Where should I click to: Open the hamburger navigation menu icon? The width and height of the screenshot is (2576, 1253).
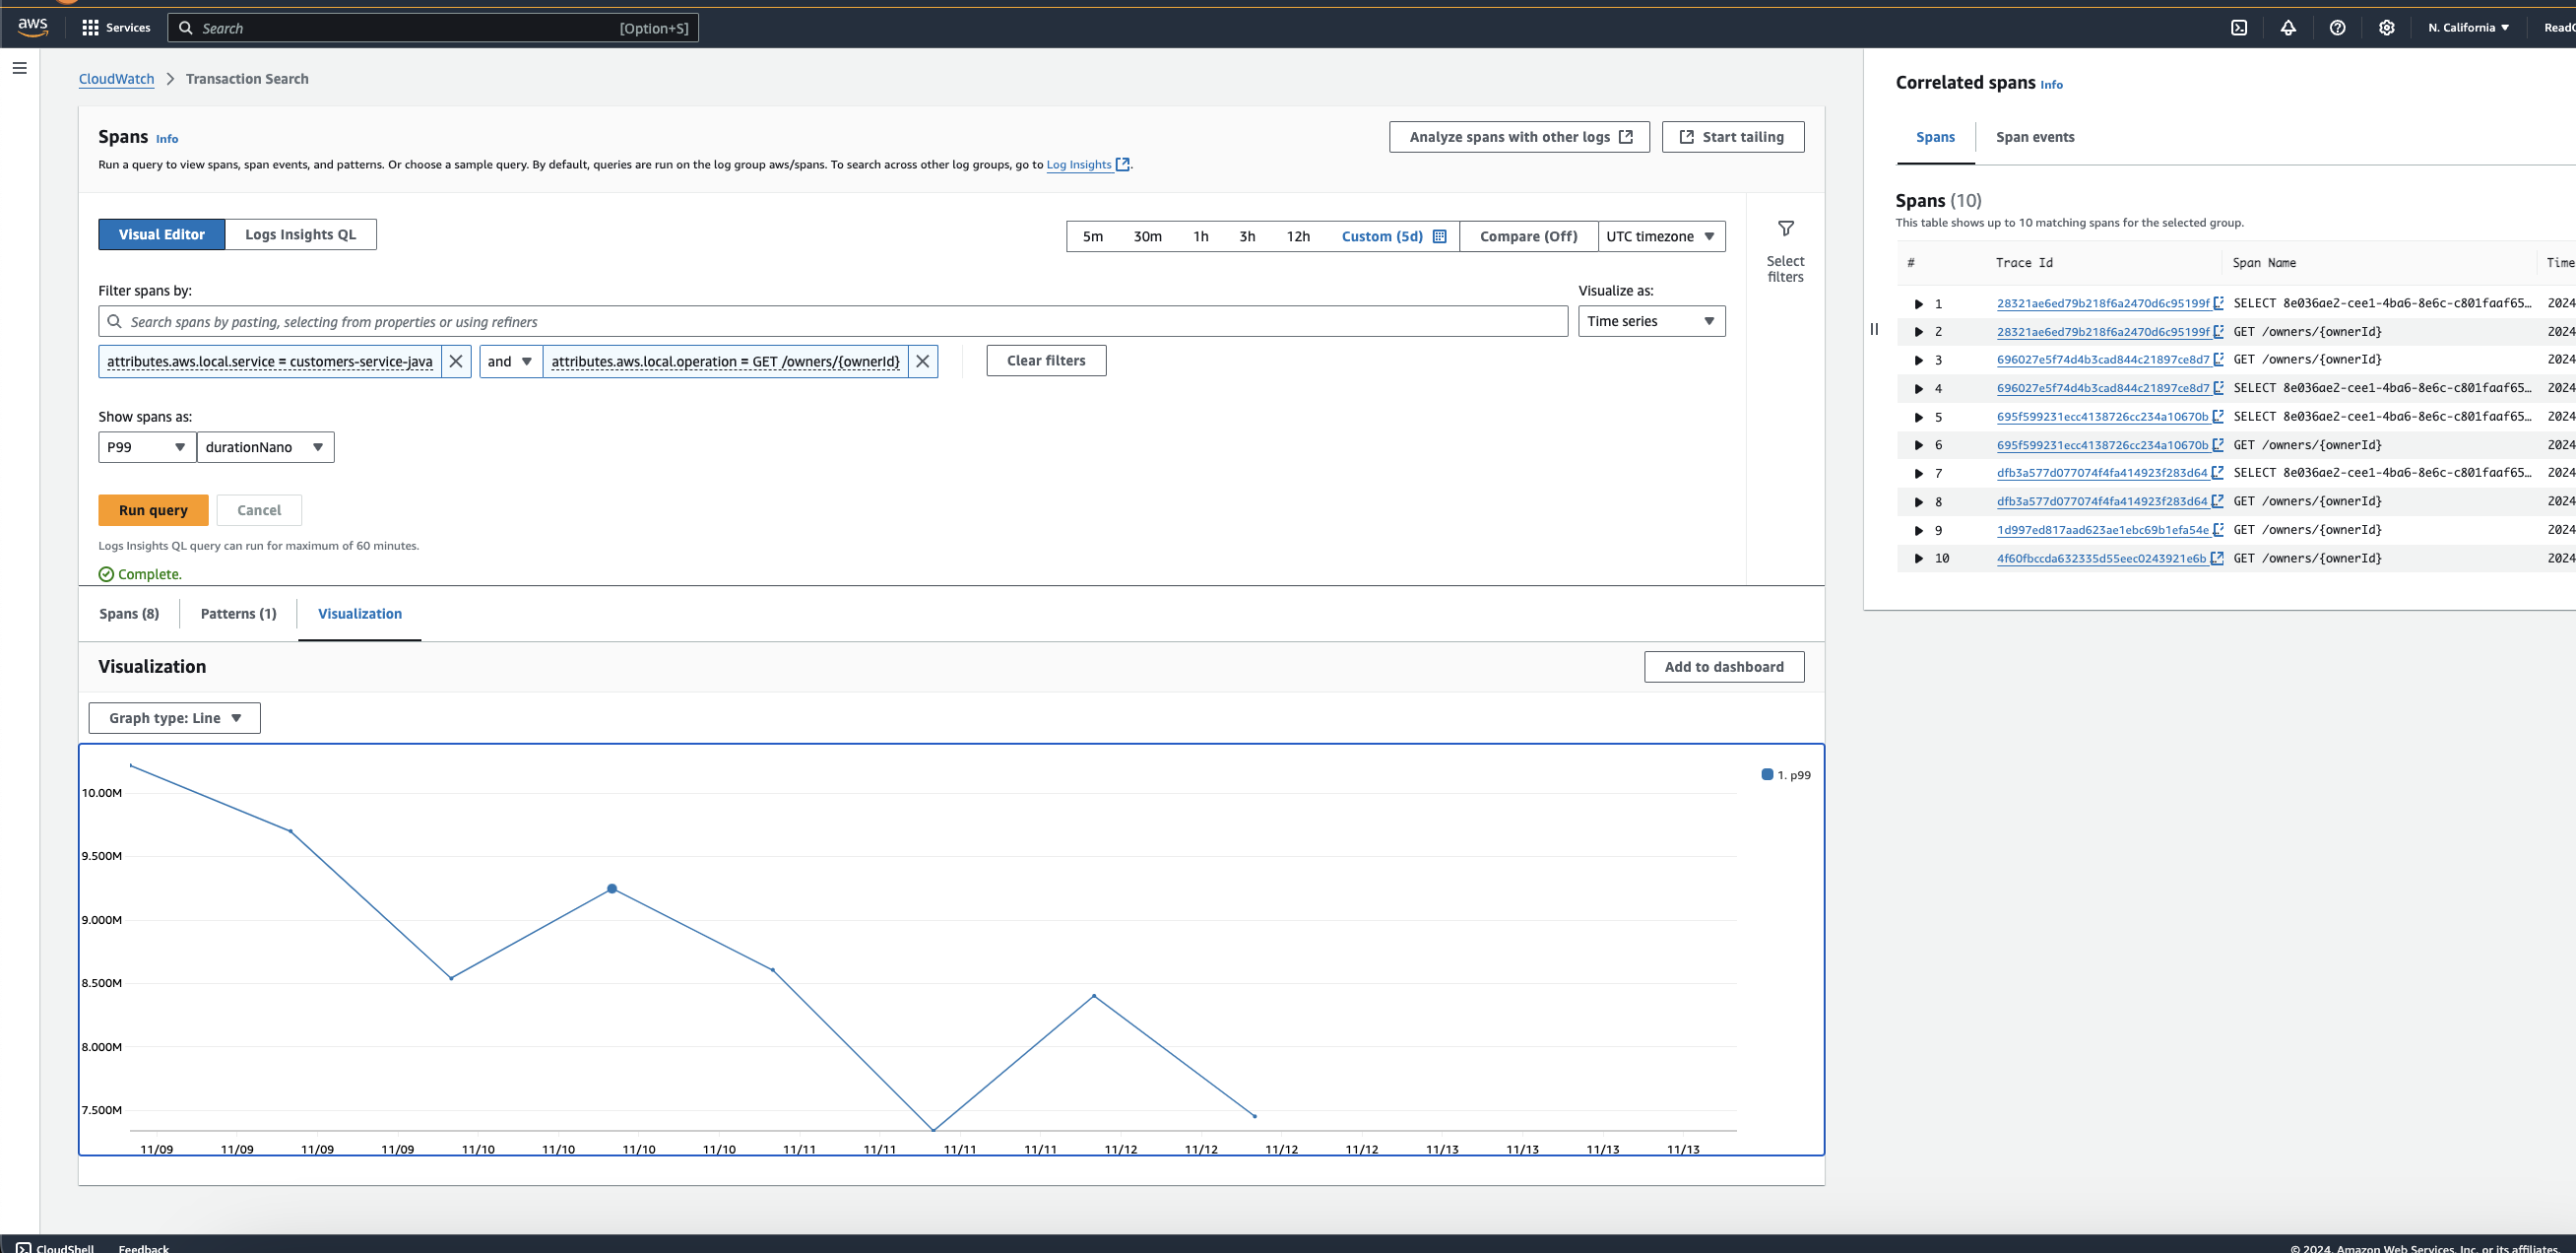pos(19,67)
